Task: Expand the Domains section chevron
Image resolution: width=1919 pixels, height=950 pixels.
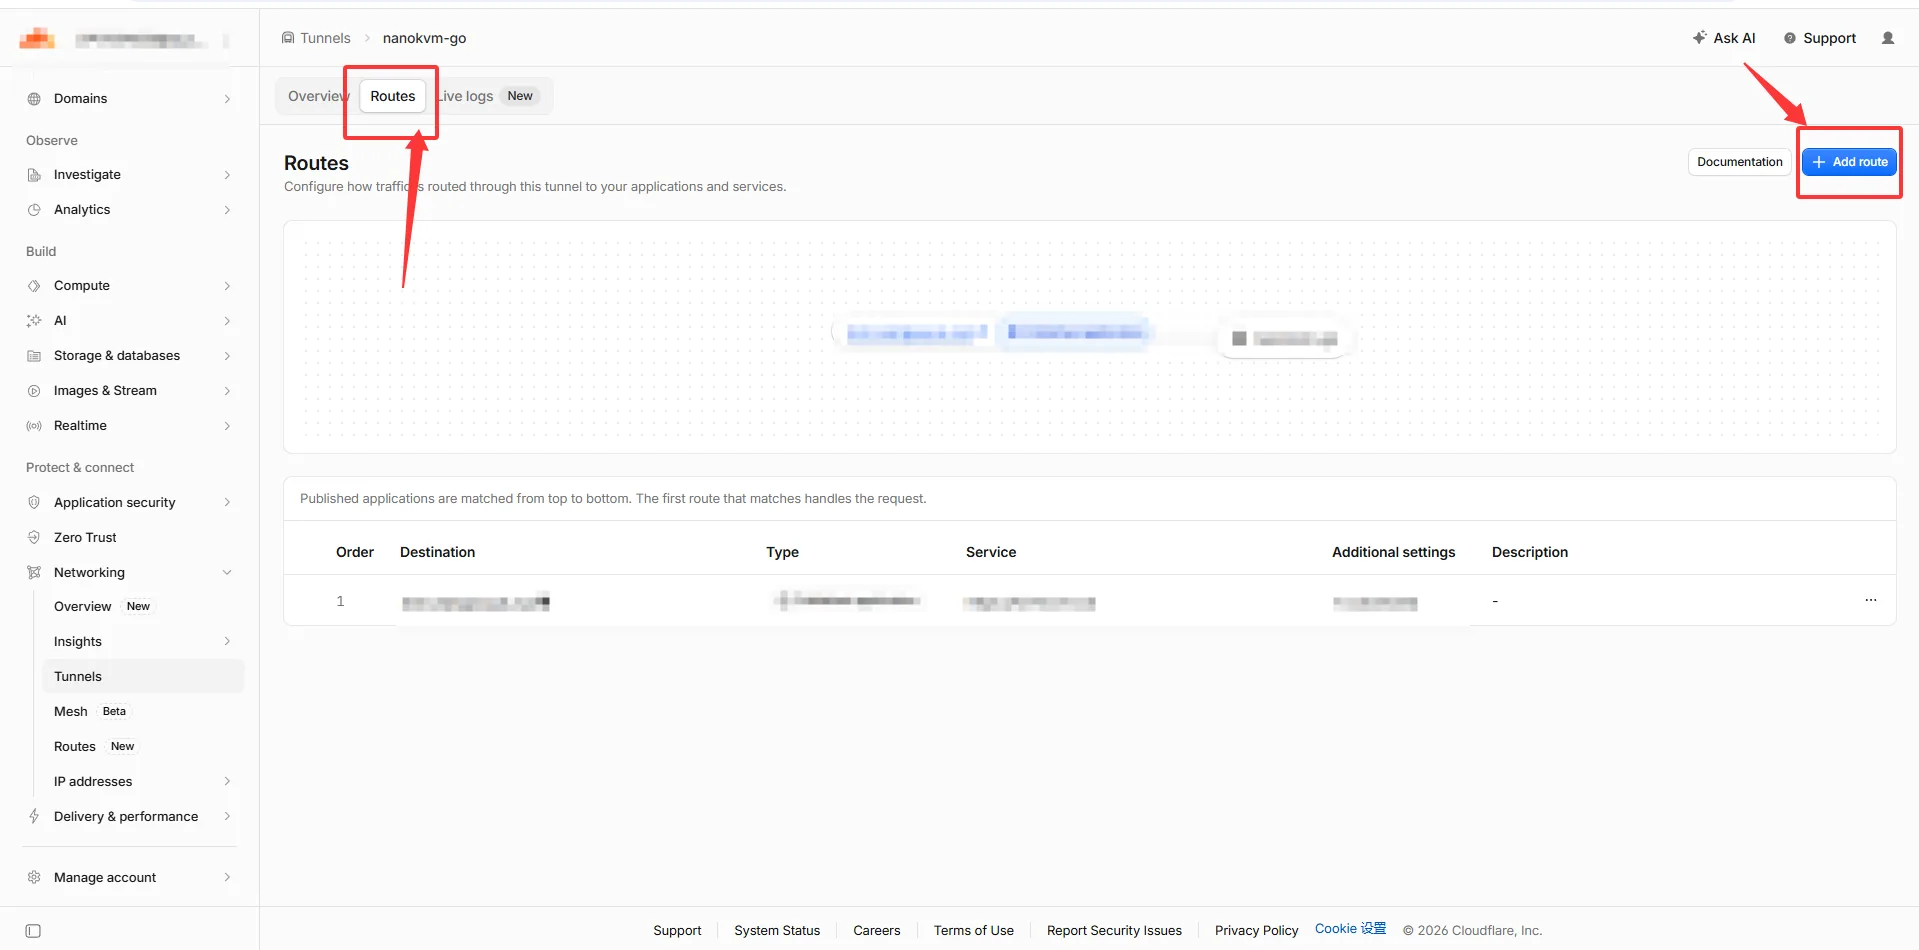Action: (x=227, y=99)
